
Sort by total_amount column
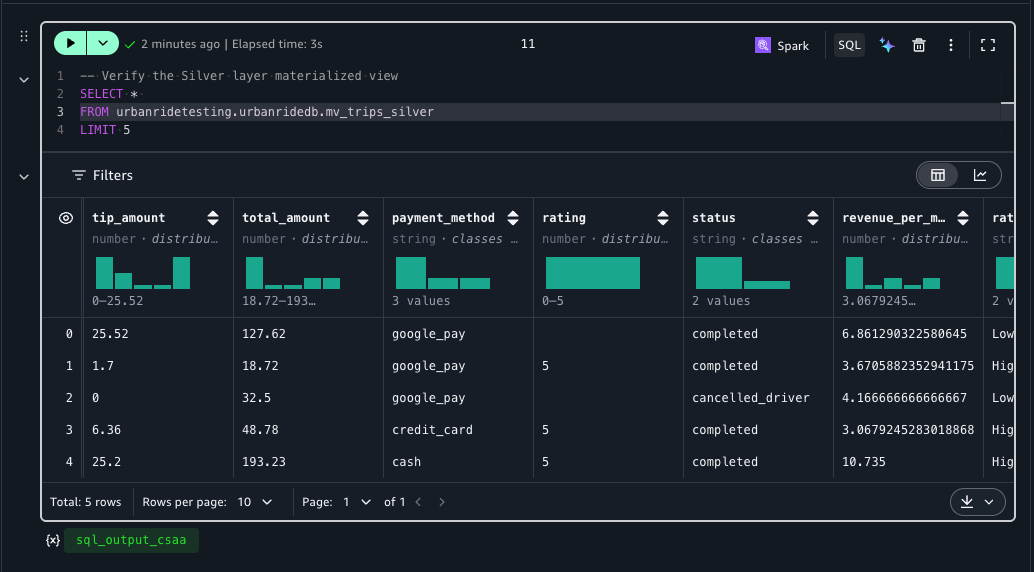363,218
